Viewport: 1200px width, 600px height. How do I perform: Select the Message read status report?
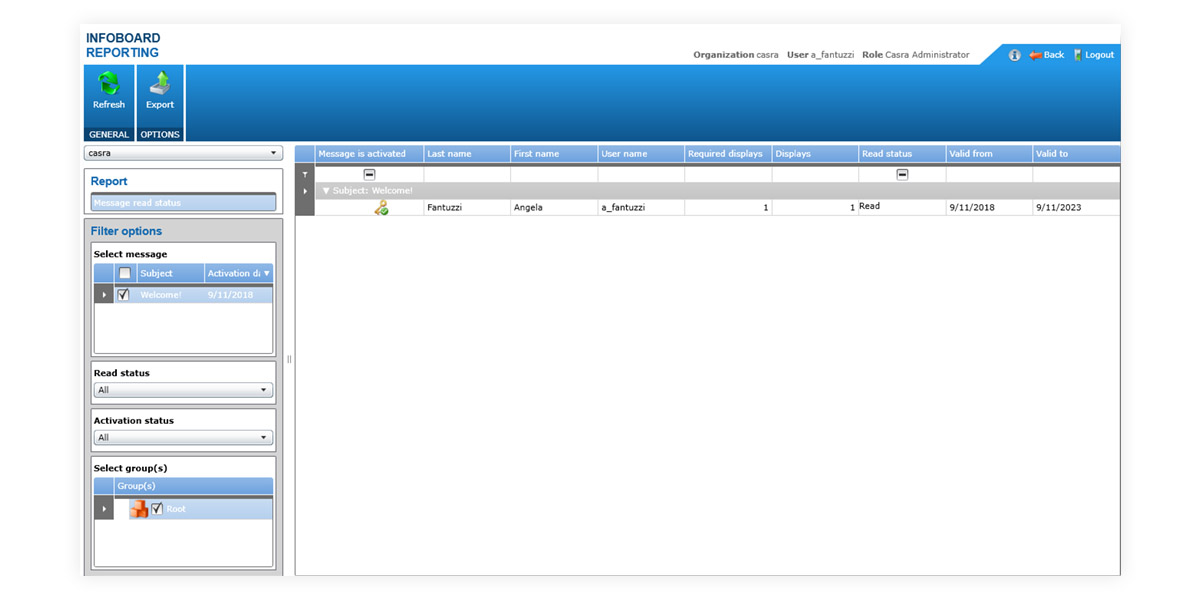[183, 203]
